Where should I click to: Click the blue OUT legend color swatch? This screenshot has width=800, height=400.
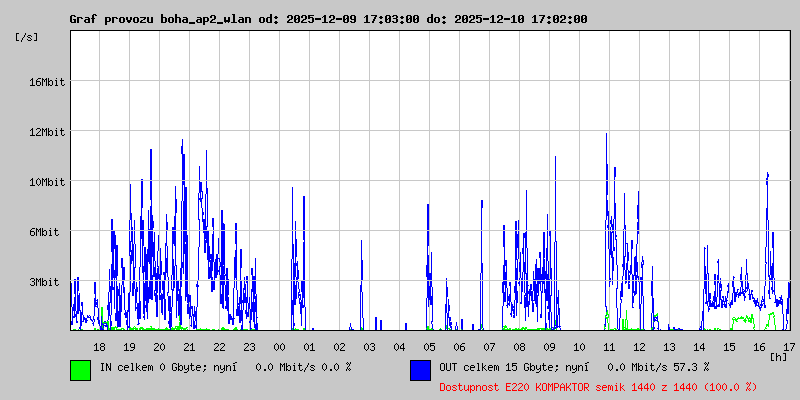pos(420,369)
